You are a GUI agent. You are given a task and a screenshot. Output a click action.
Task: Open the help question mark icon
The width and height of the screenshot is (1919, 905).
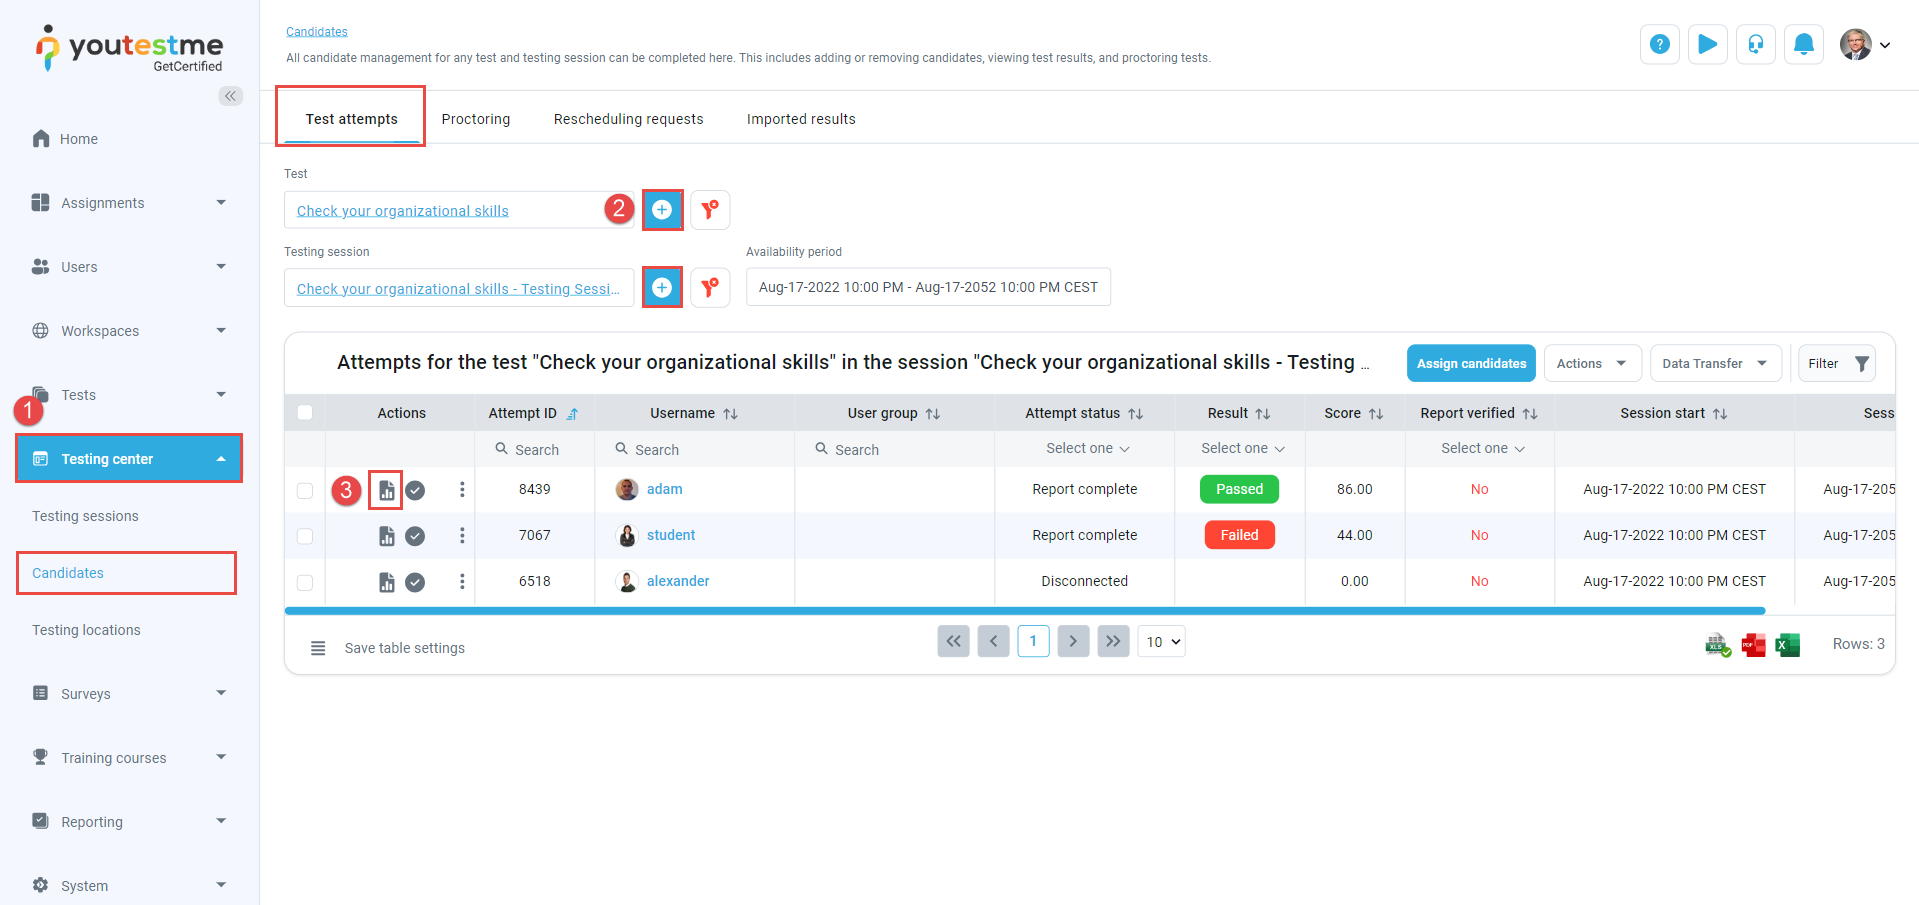point(1659,44)
